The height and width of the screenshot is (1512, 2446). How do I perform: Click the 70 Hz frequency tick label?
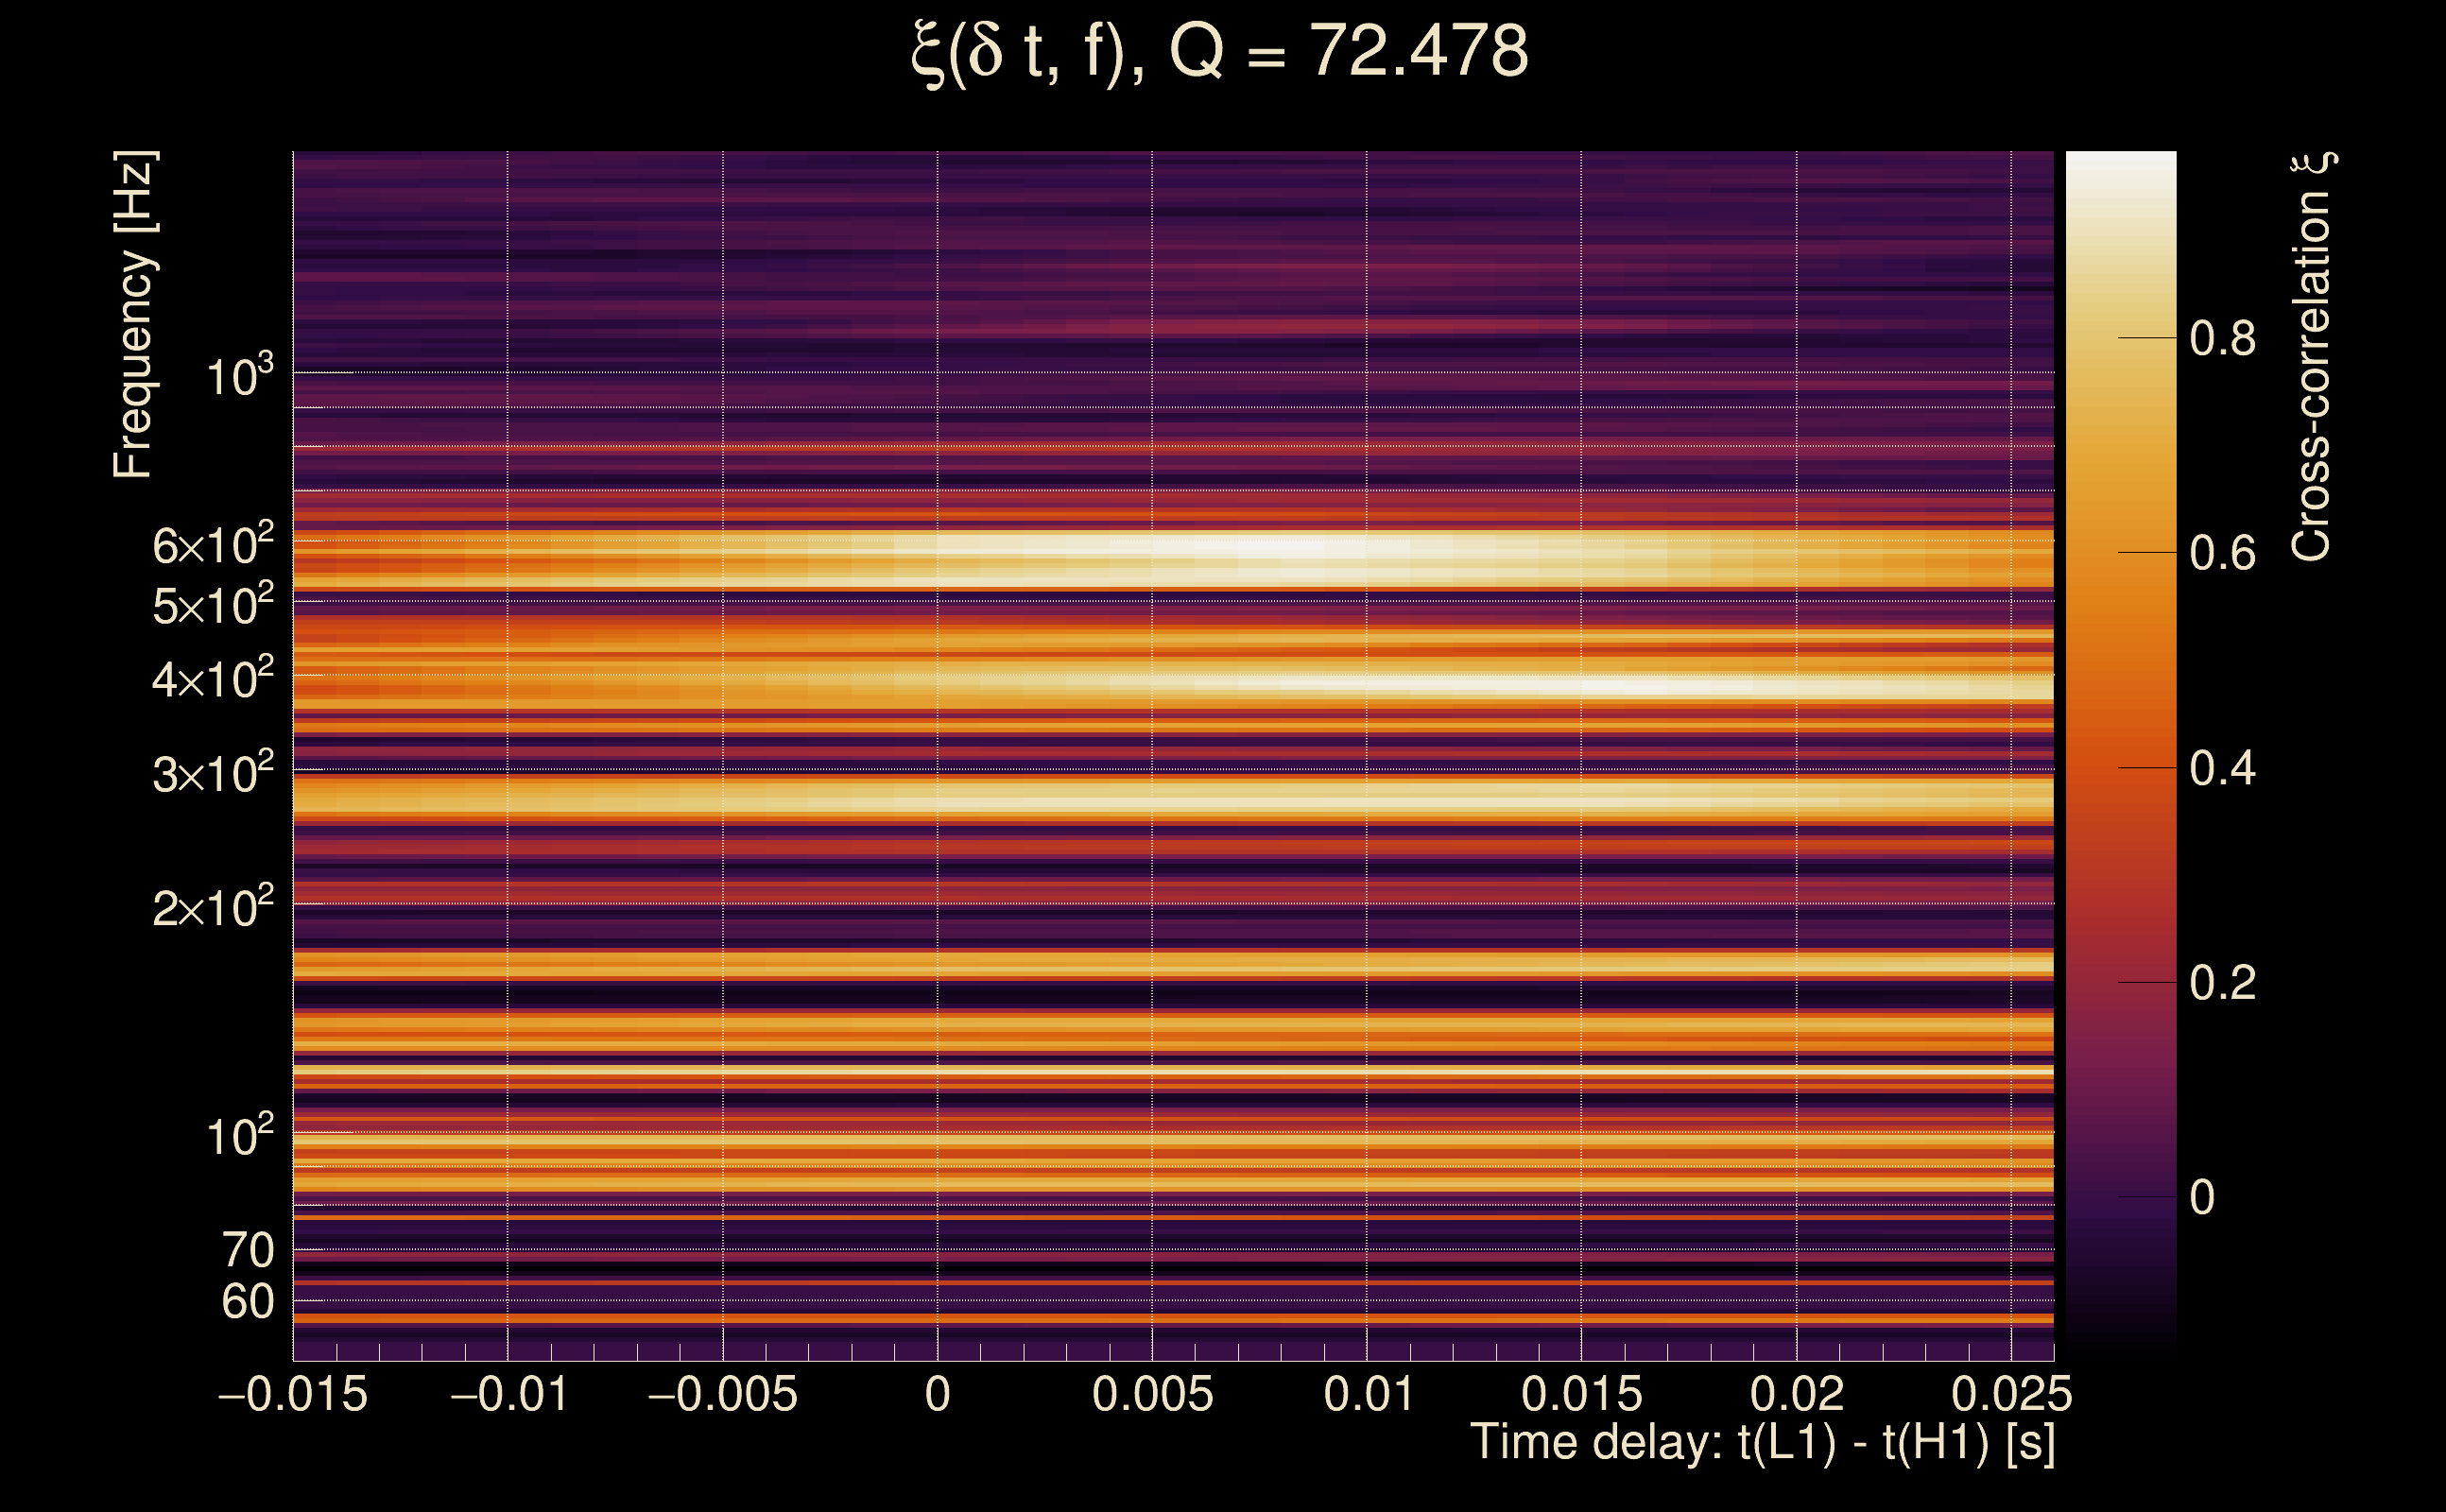click(x=247, y=1250)
